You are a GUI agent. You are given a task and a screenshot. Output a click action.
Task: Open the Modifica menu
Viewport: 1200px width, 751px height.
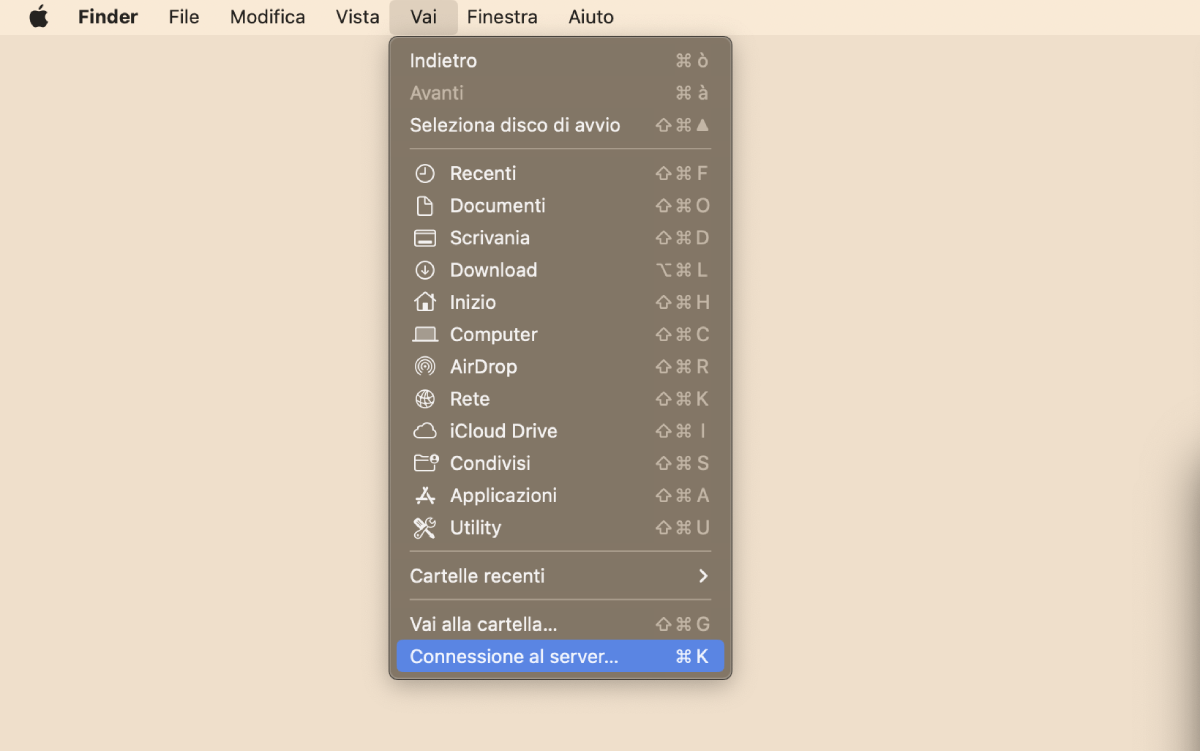point(268,17)
